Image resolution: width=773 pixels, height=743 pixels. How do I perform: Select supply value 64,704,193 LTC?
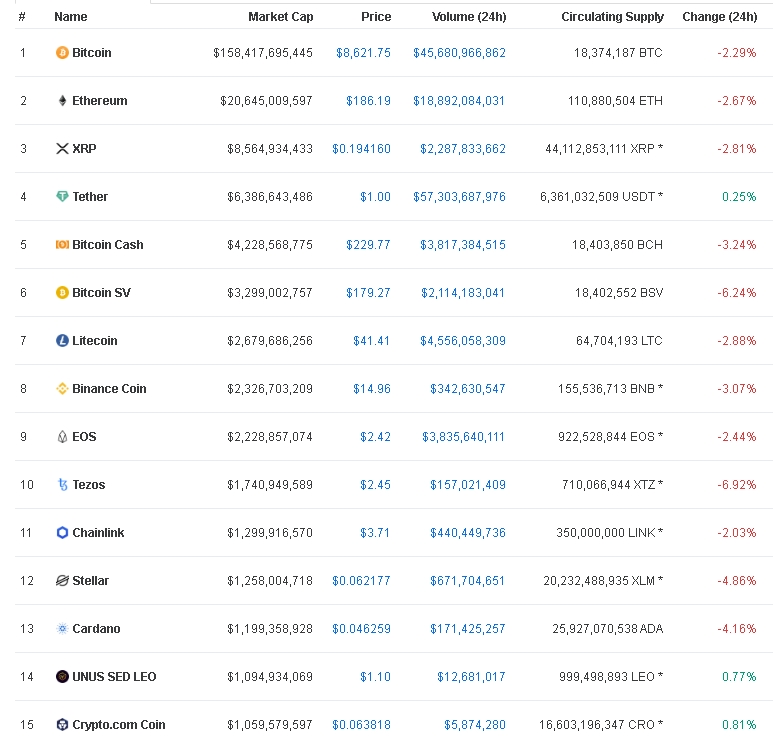619,340
